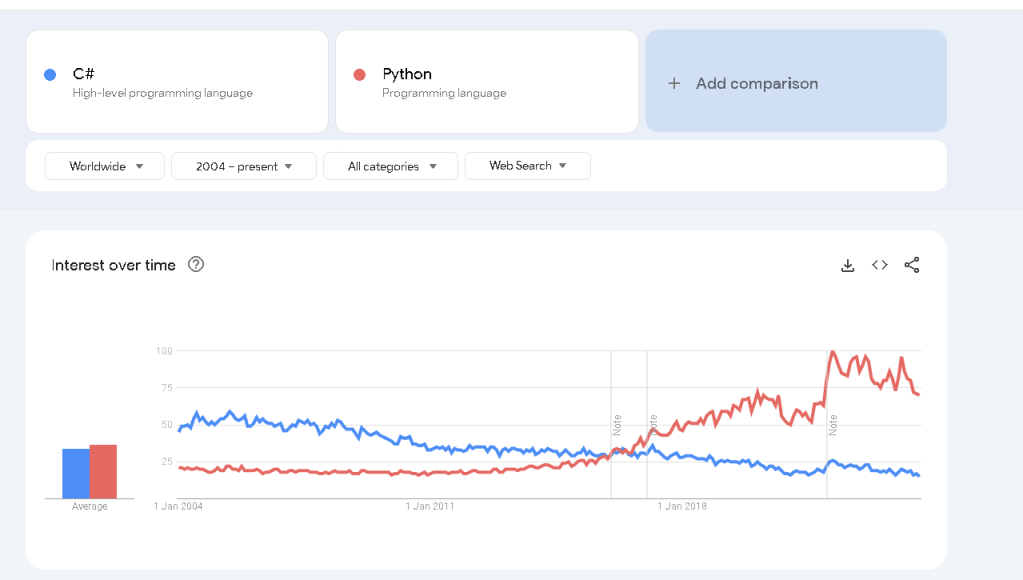1023x580 pixels.
Task: Click the Note marker near 2022
Action: tap(832, 425)
